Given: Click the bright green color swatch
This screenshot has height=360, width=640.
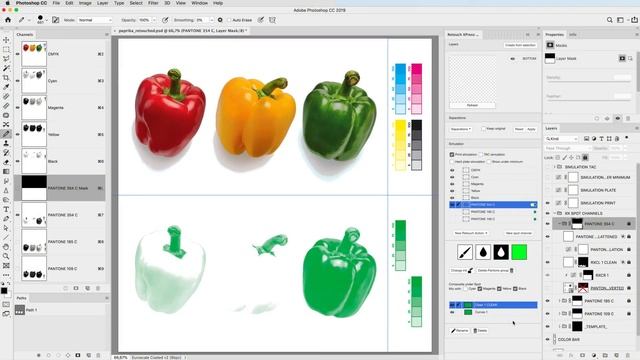Looking at the screenshot, I should [x=519, y=252].
